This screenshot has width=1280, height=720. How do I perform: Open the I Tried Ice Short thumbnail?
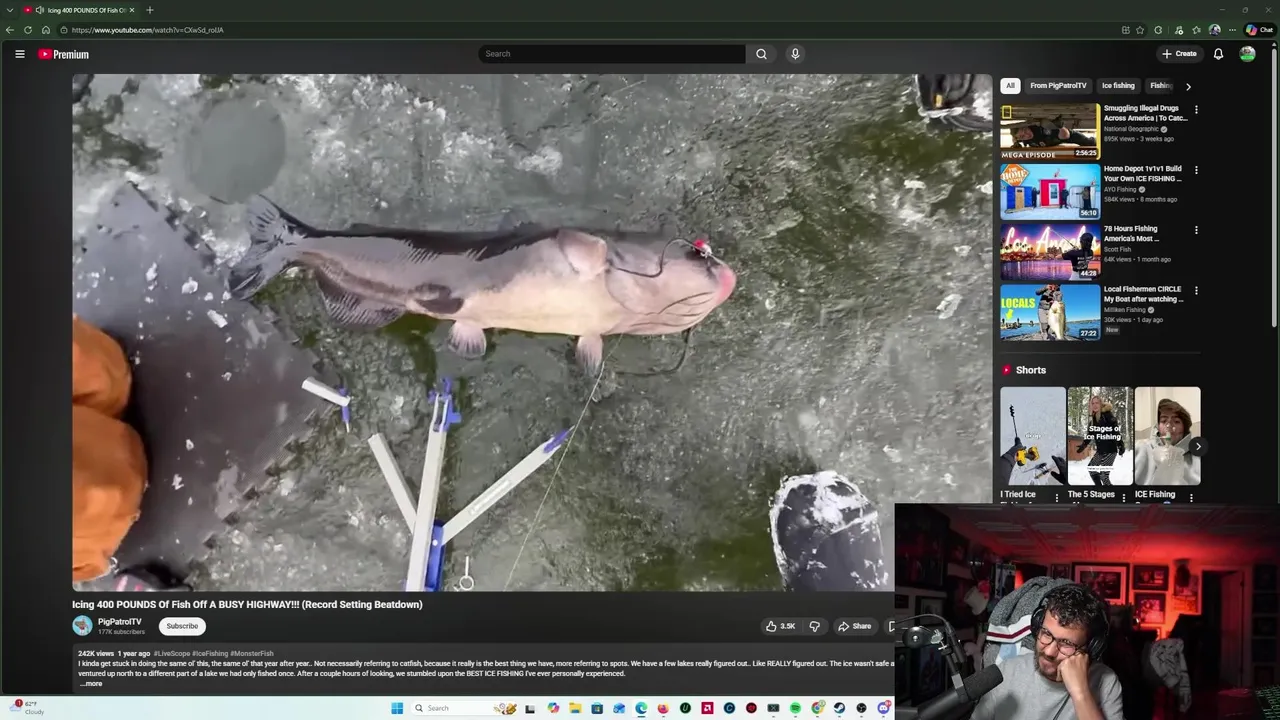(1033, 436)
